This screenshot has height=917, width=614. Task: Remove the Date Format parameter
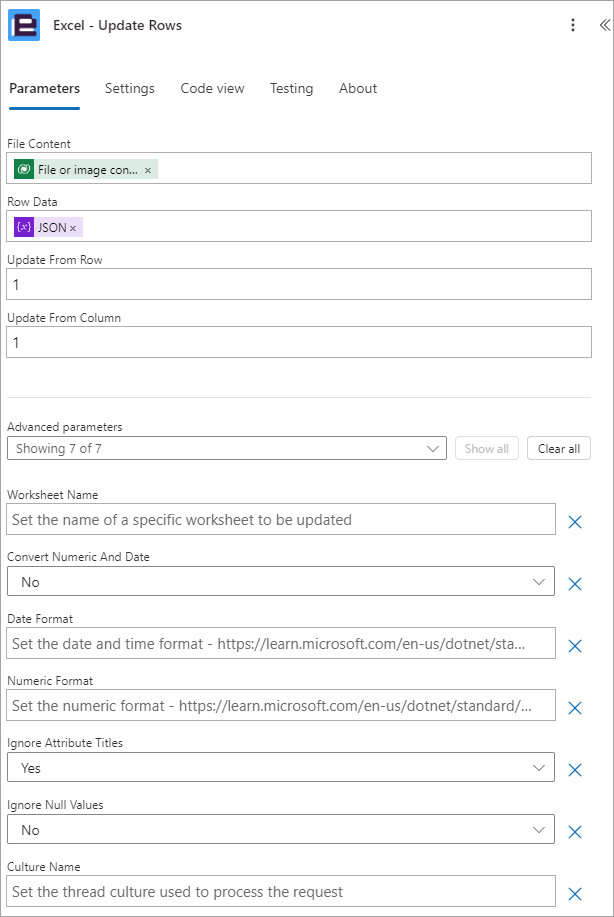tap(575, 646)
